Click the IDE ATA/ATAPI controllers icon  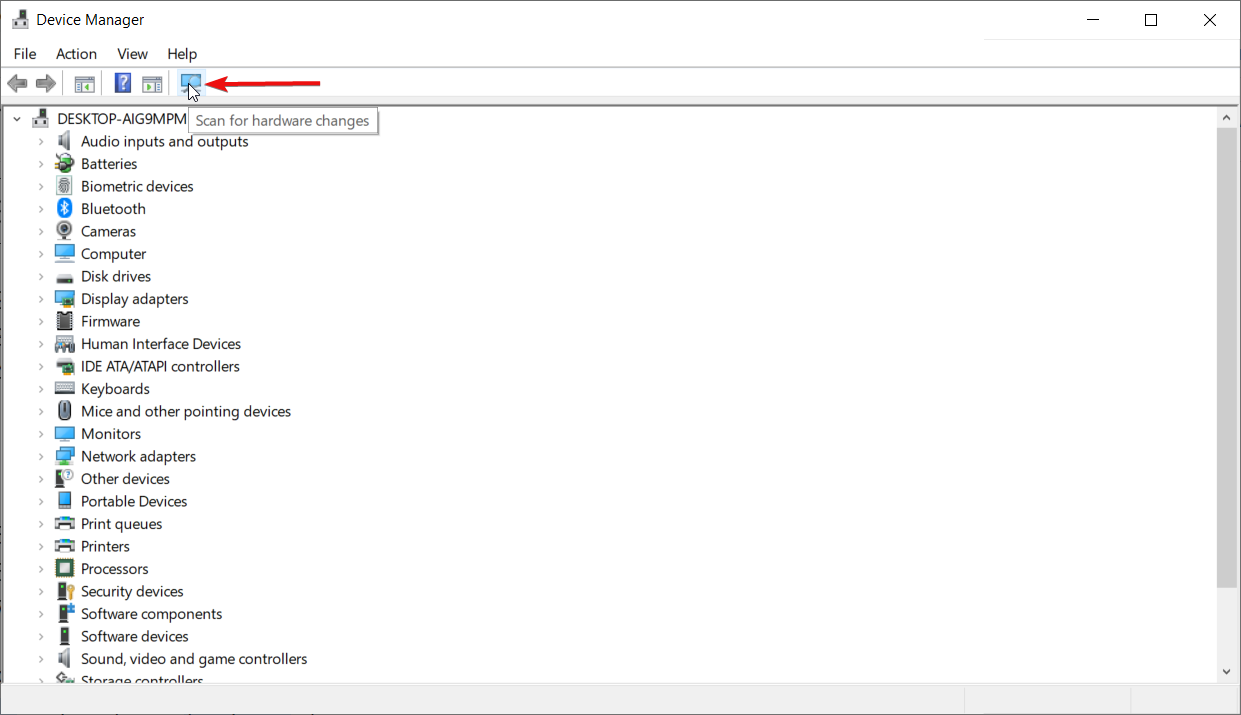[x=65, y=366]
